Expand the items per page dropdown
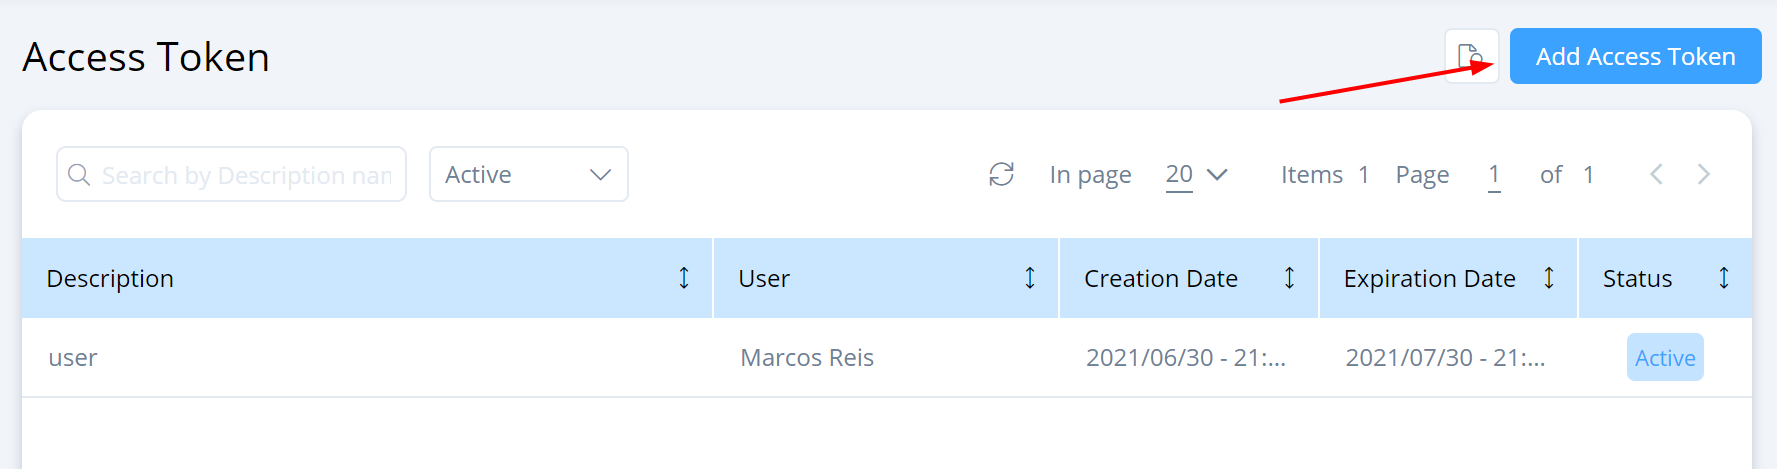Screen dimensions: 1777x469 pyautogui.click(x=1196, y=175)
